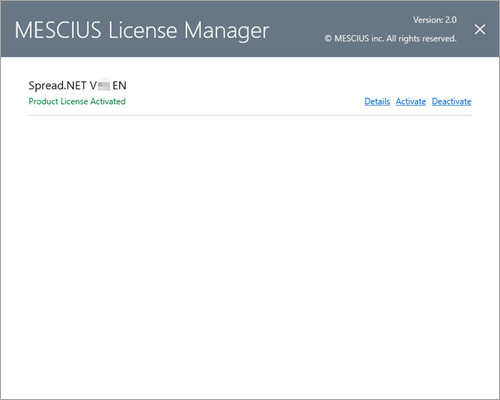Select the Spread.NET EN product name

pos(77,86)
